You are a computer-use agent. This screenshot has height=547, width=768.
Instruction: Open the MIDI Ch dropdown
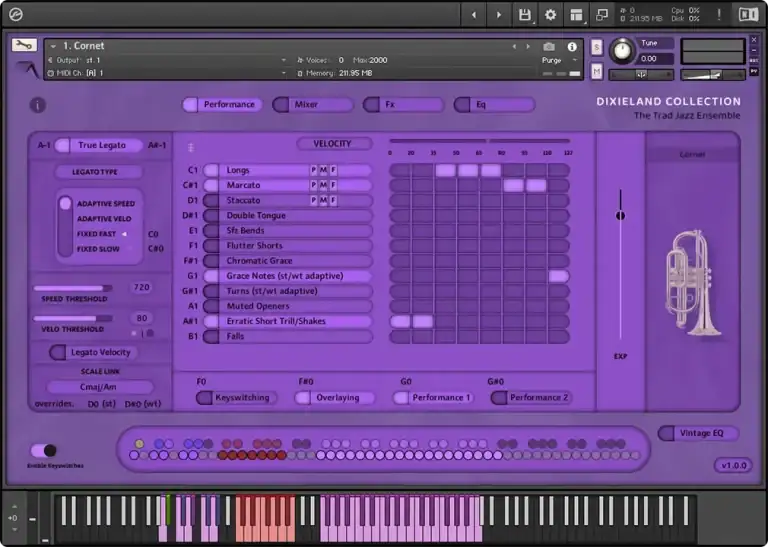coord(284,73)
